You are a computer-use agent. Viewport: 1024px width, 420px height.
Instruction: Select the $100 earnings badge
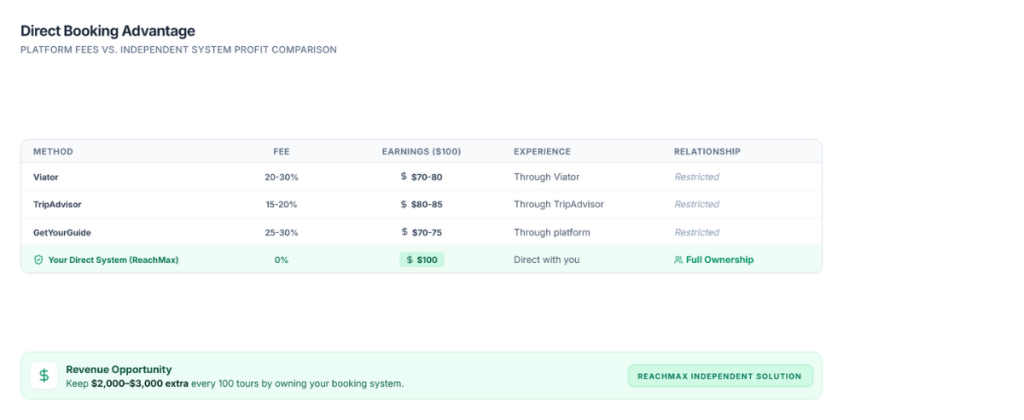click(x=422, y=260)
